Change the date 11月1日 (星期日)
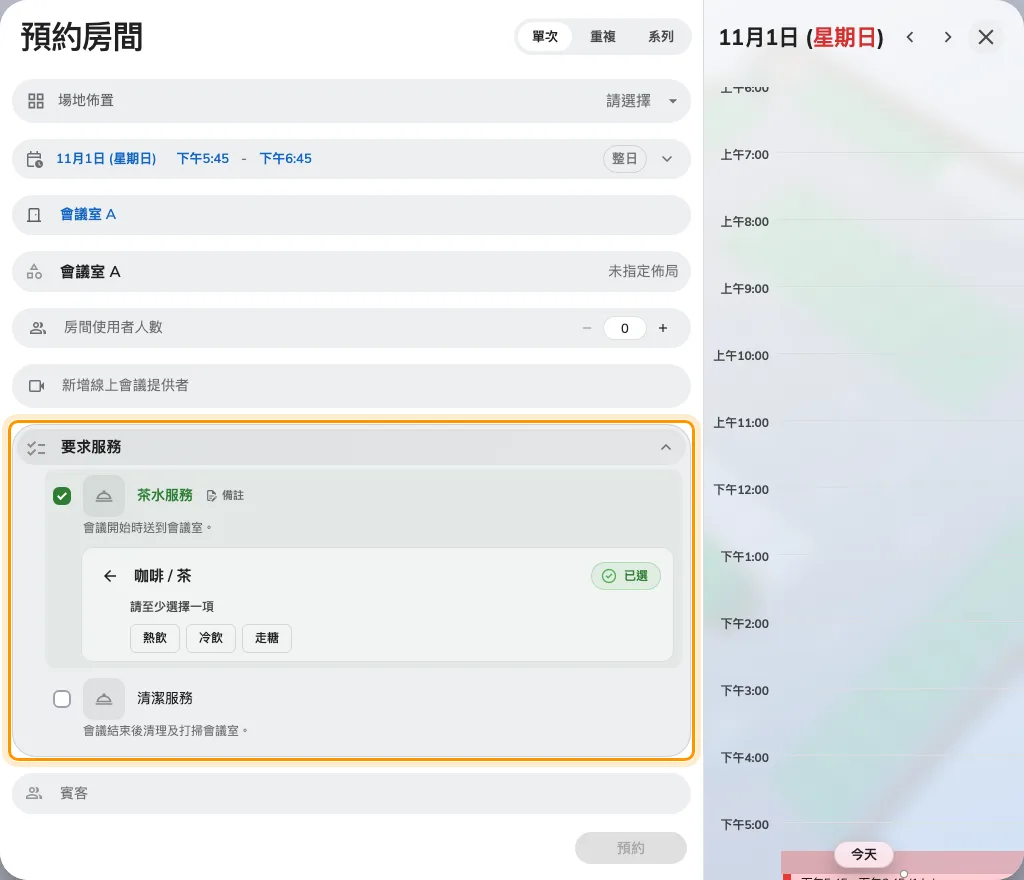This screenshot has height=880, width=1024. [x=106, y=159]
